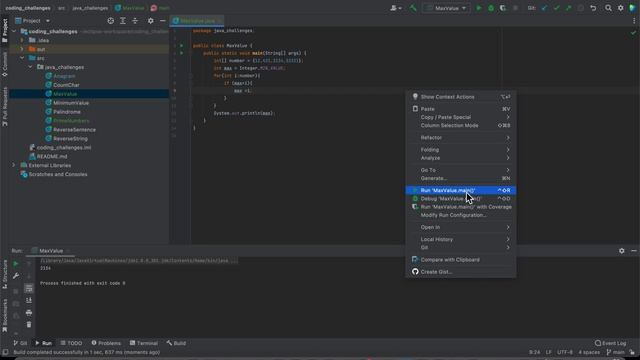Click the Build project hammer icon
This screenshot has width=640, height=360.
point(413,8)
